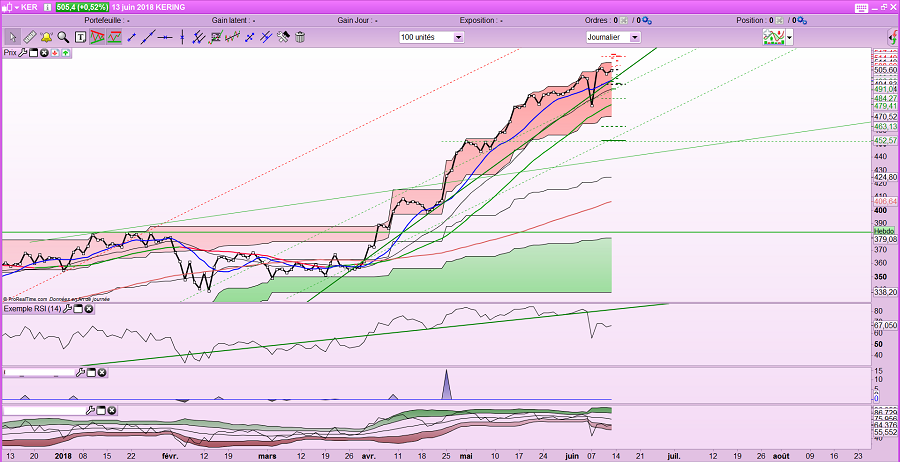
Task: Select the long trend line tool
Action: [148, 37]
